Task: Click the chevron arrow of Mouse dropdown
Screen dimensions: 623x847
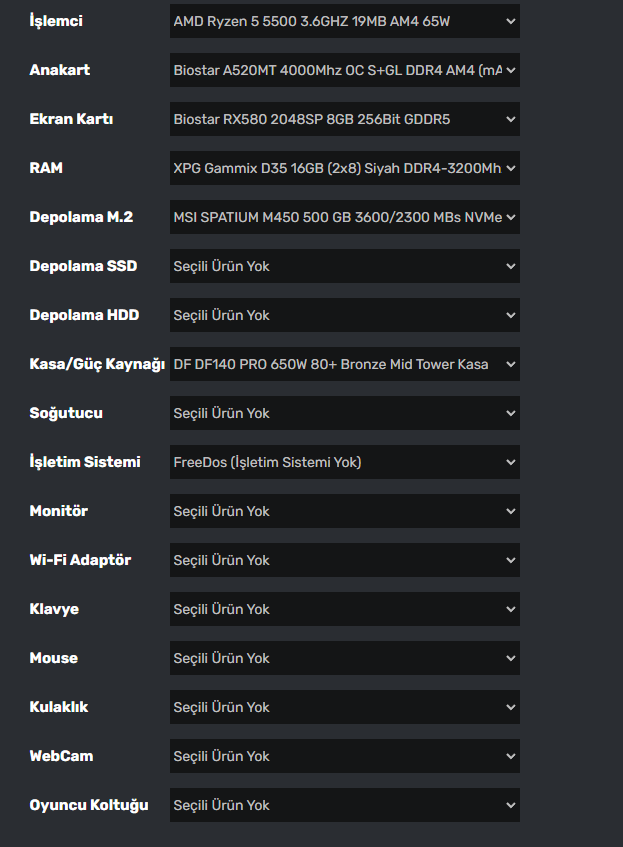Action: 511,658
